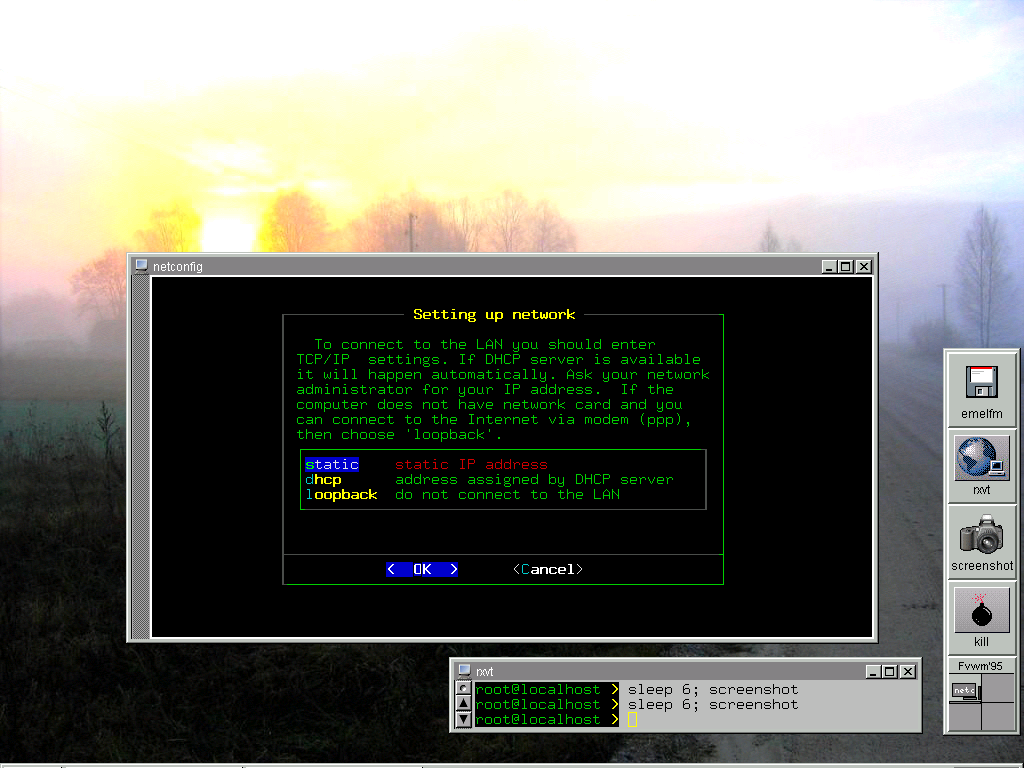Click the 'Setting up network' dialog title

click(494, 315)
